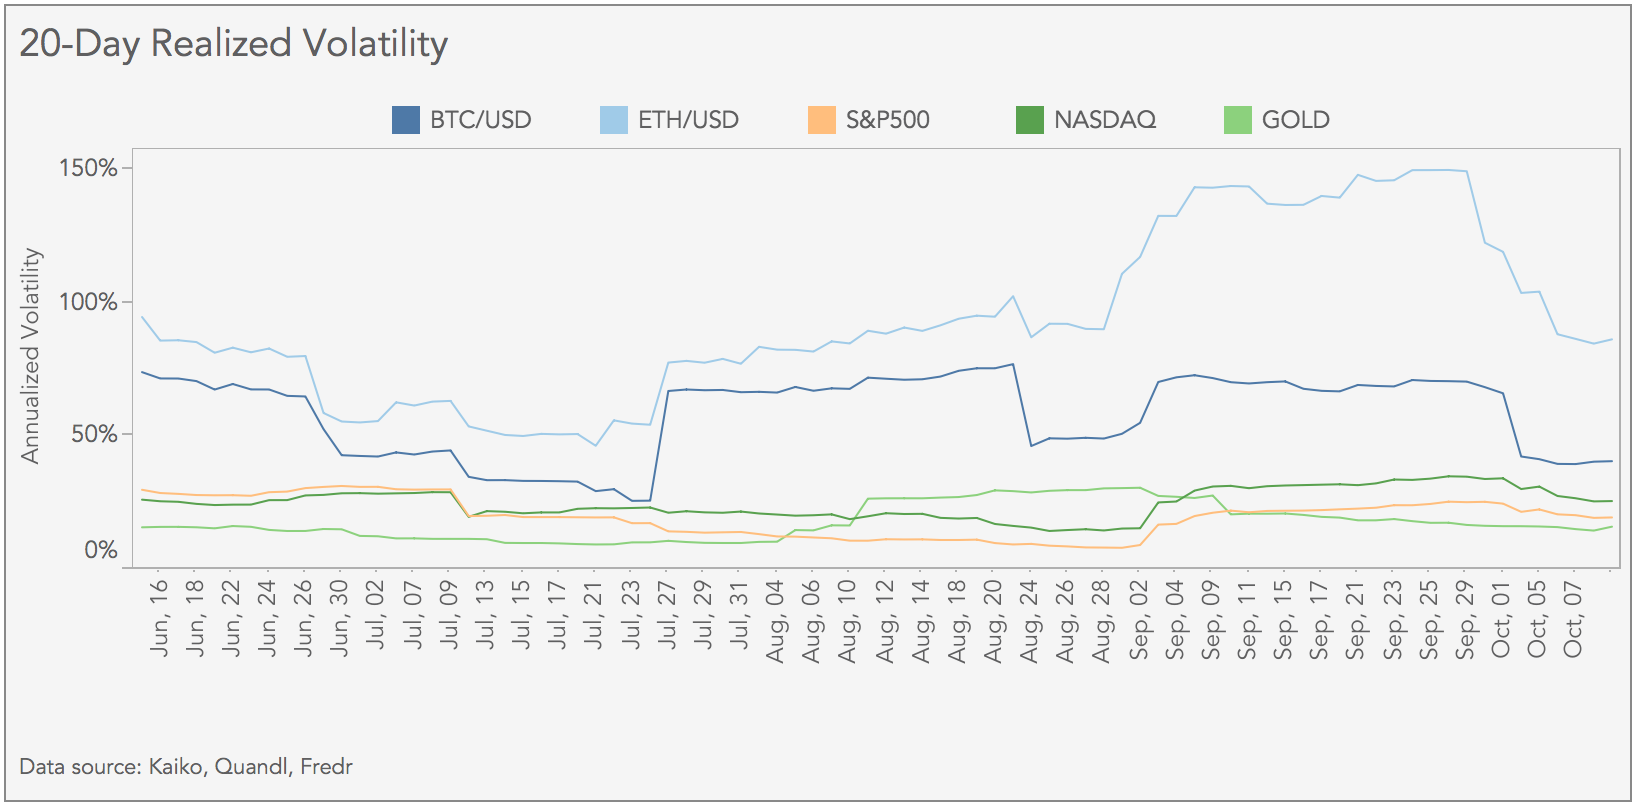Click the NASDAQ dark green legend swatch

1029,120
